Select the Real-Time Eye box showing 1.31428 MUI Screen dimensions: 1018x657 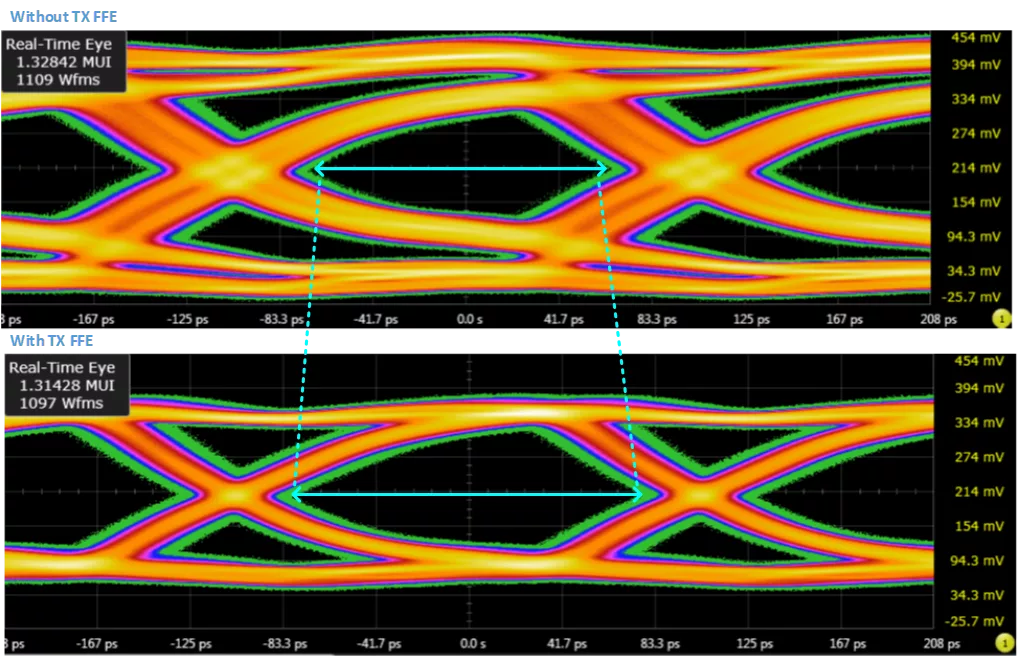(x=66, y=385)
